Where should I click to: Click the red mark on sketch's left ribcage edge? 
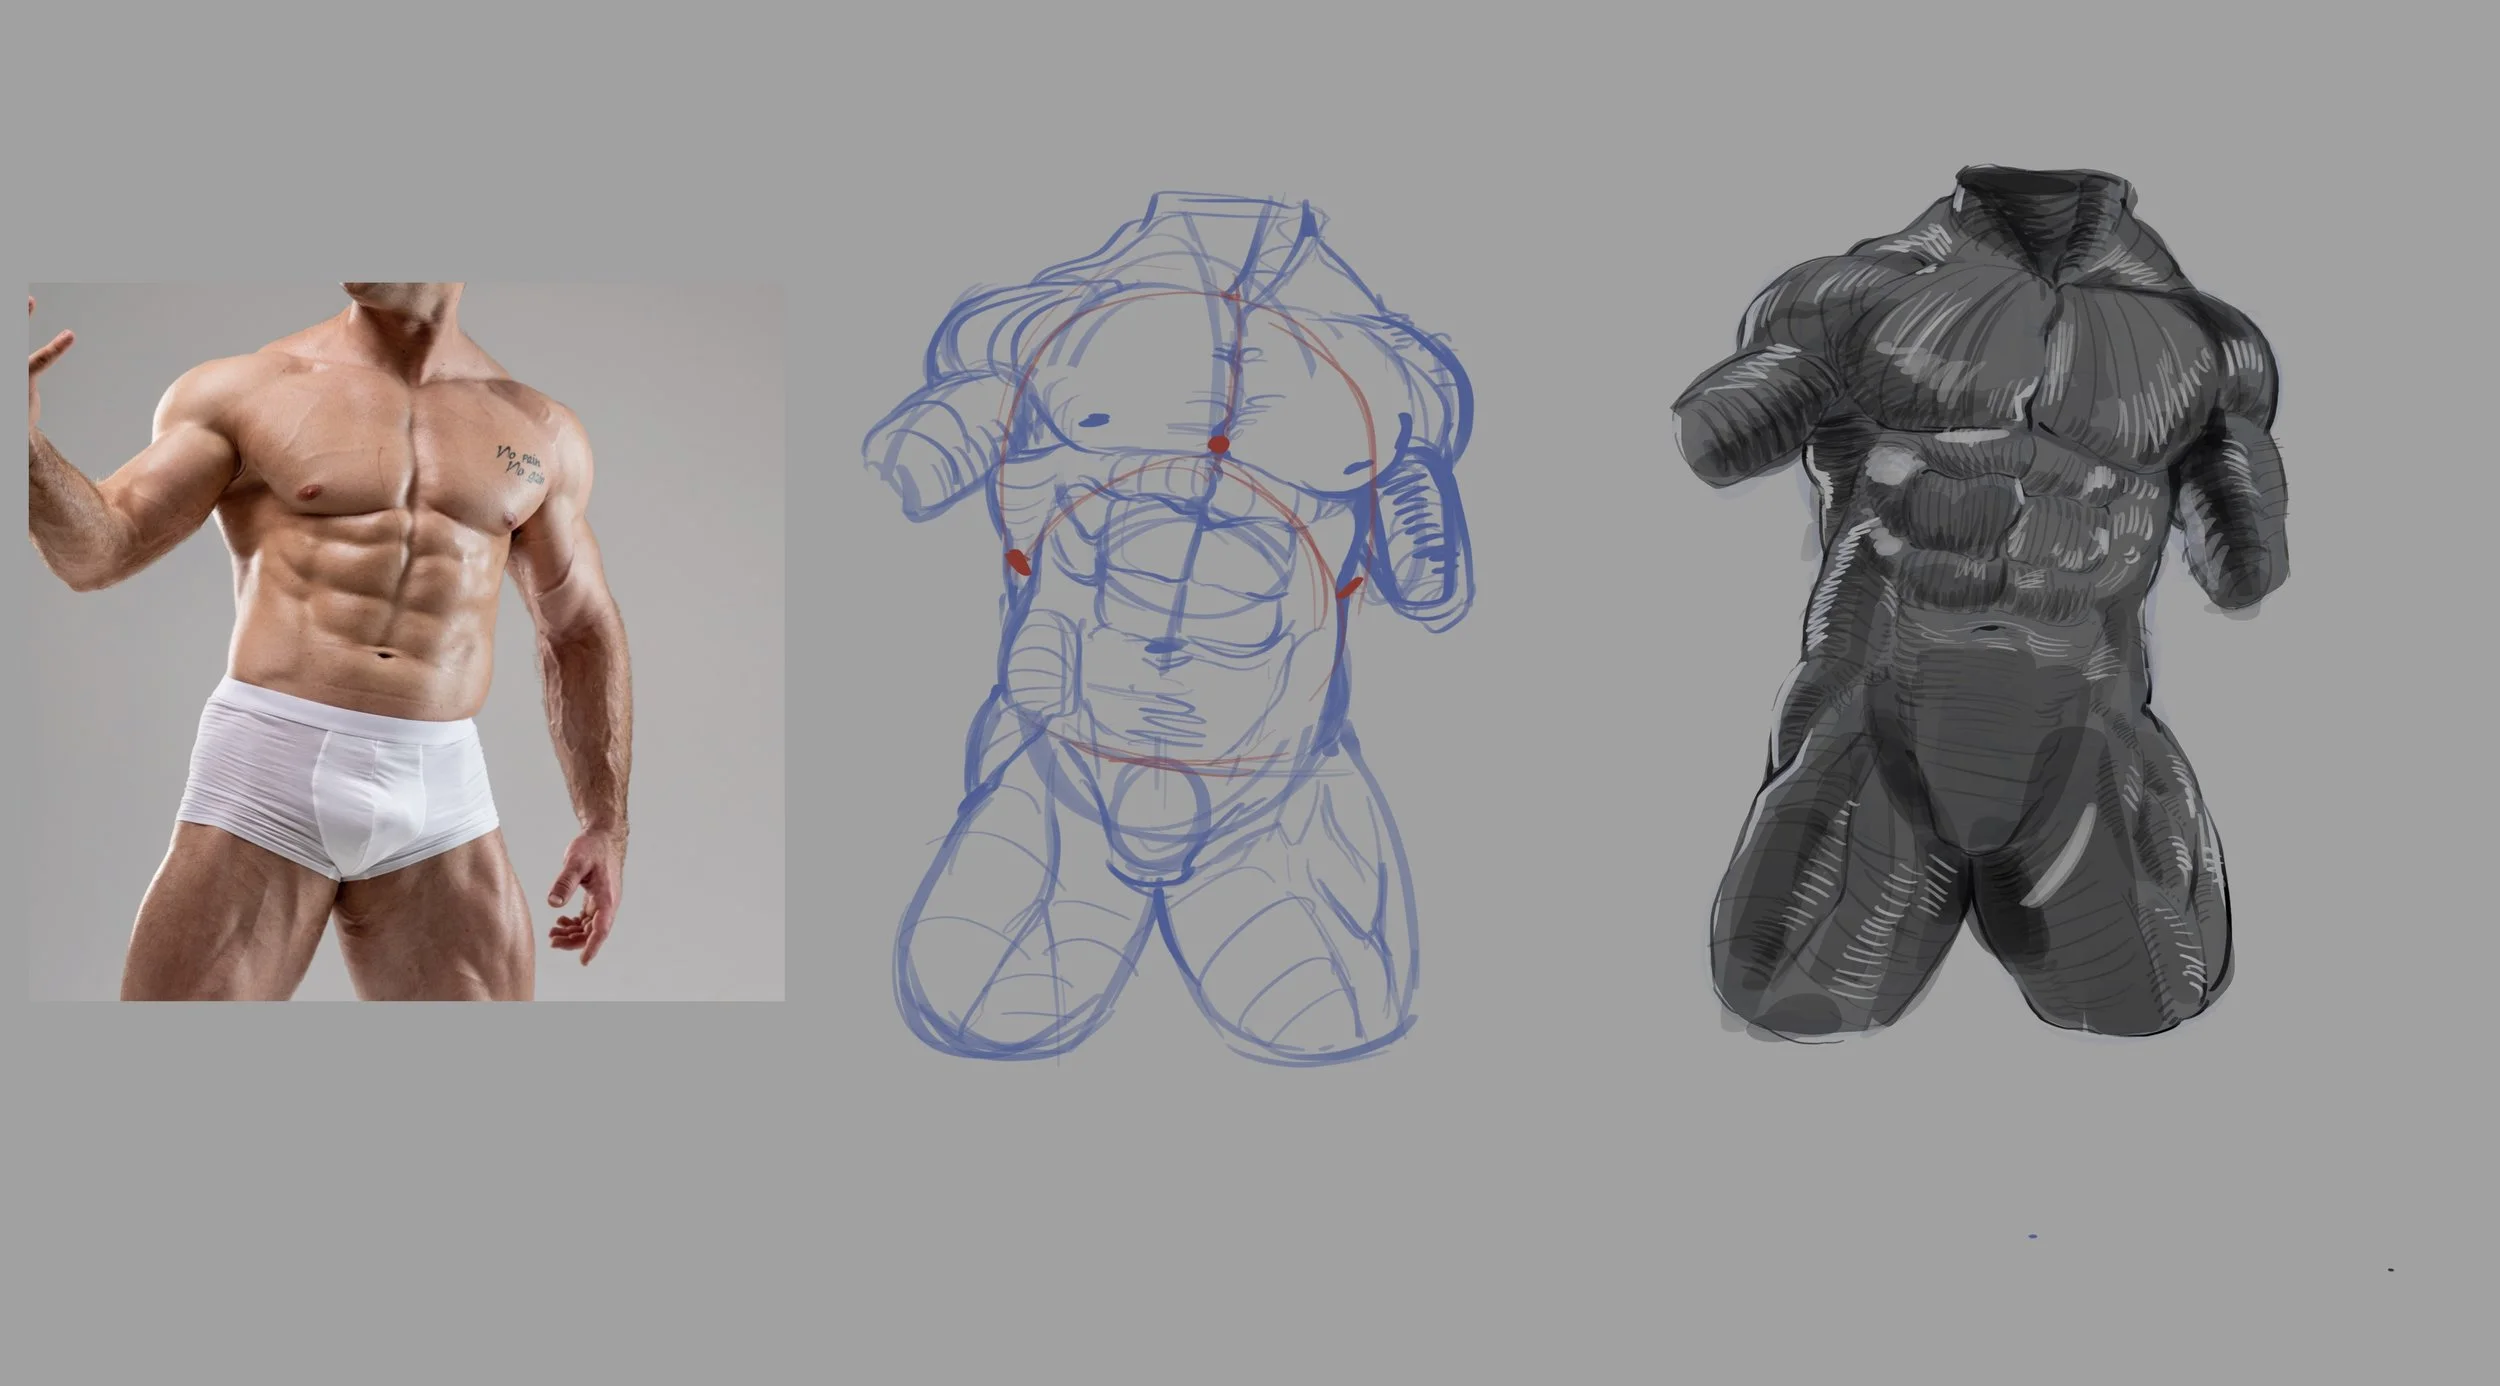1017,563
